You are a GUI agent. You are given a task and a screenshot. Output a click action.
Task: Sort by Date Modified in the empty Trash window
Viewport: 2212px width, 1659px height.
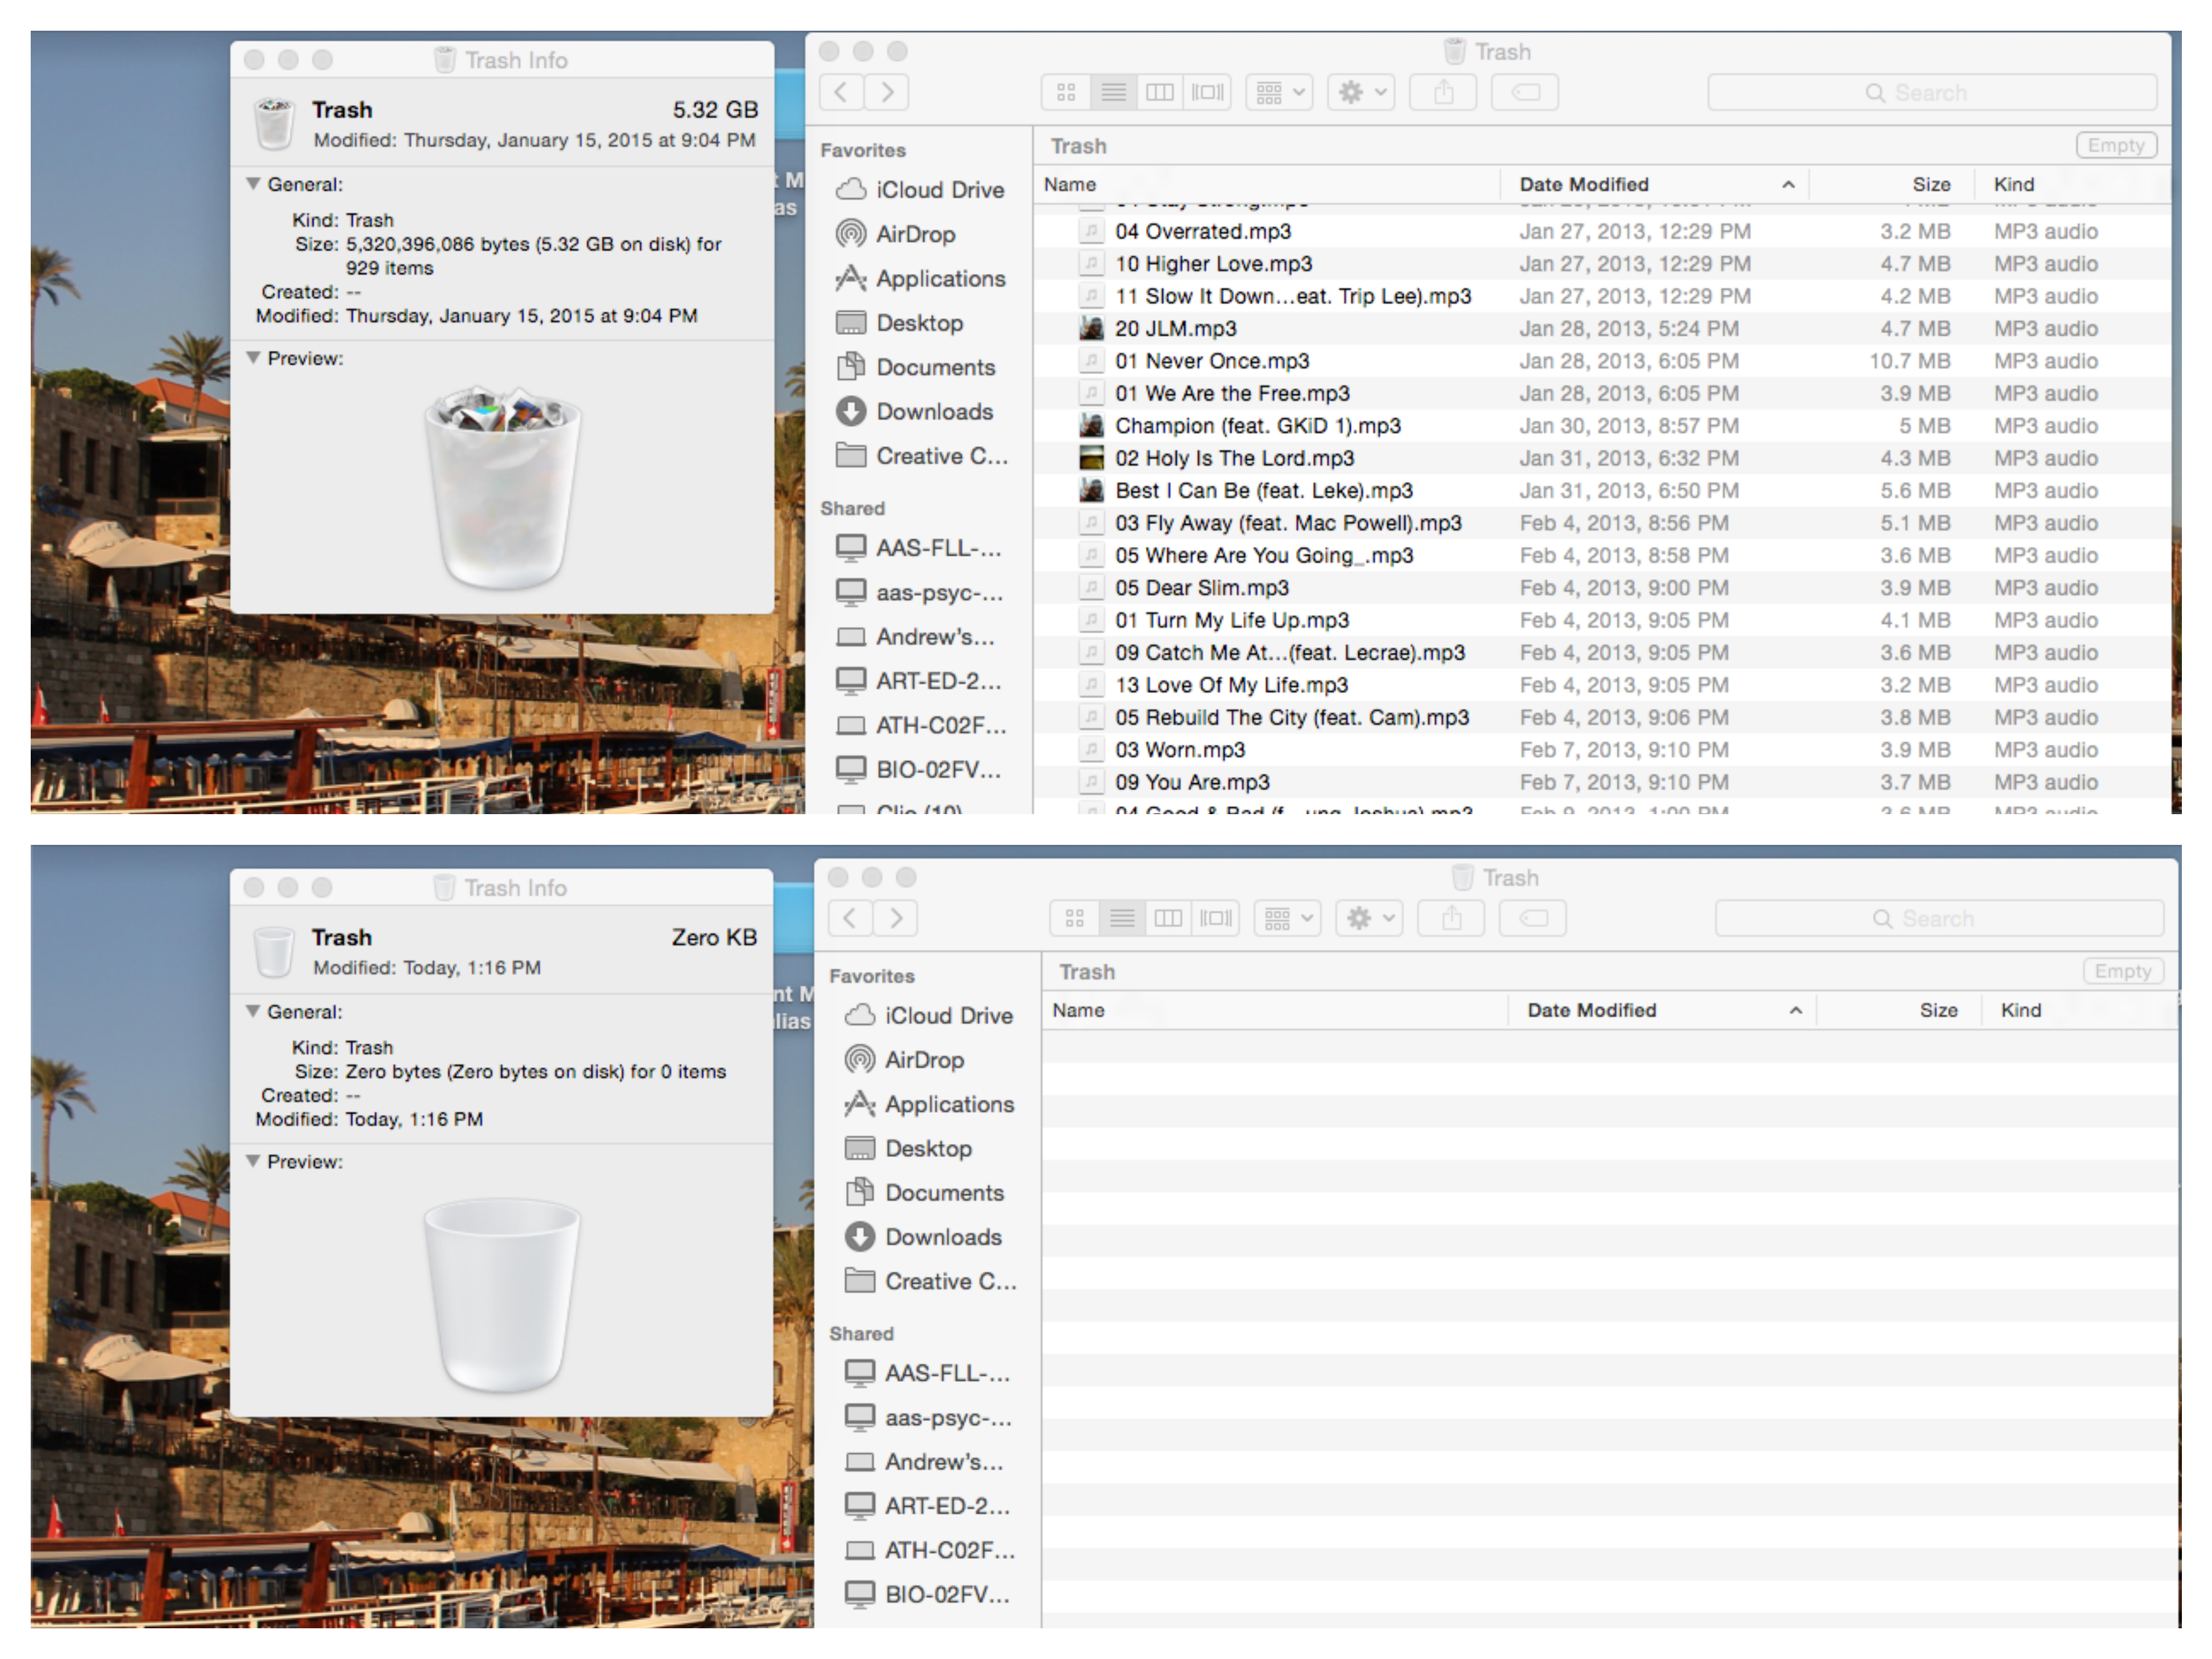pyautogui.click(x=1663, y=1010)
